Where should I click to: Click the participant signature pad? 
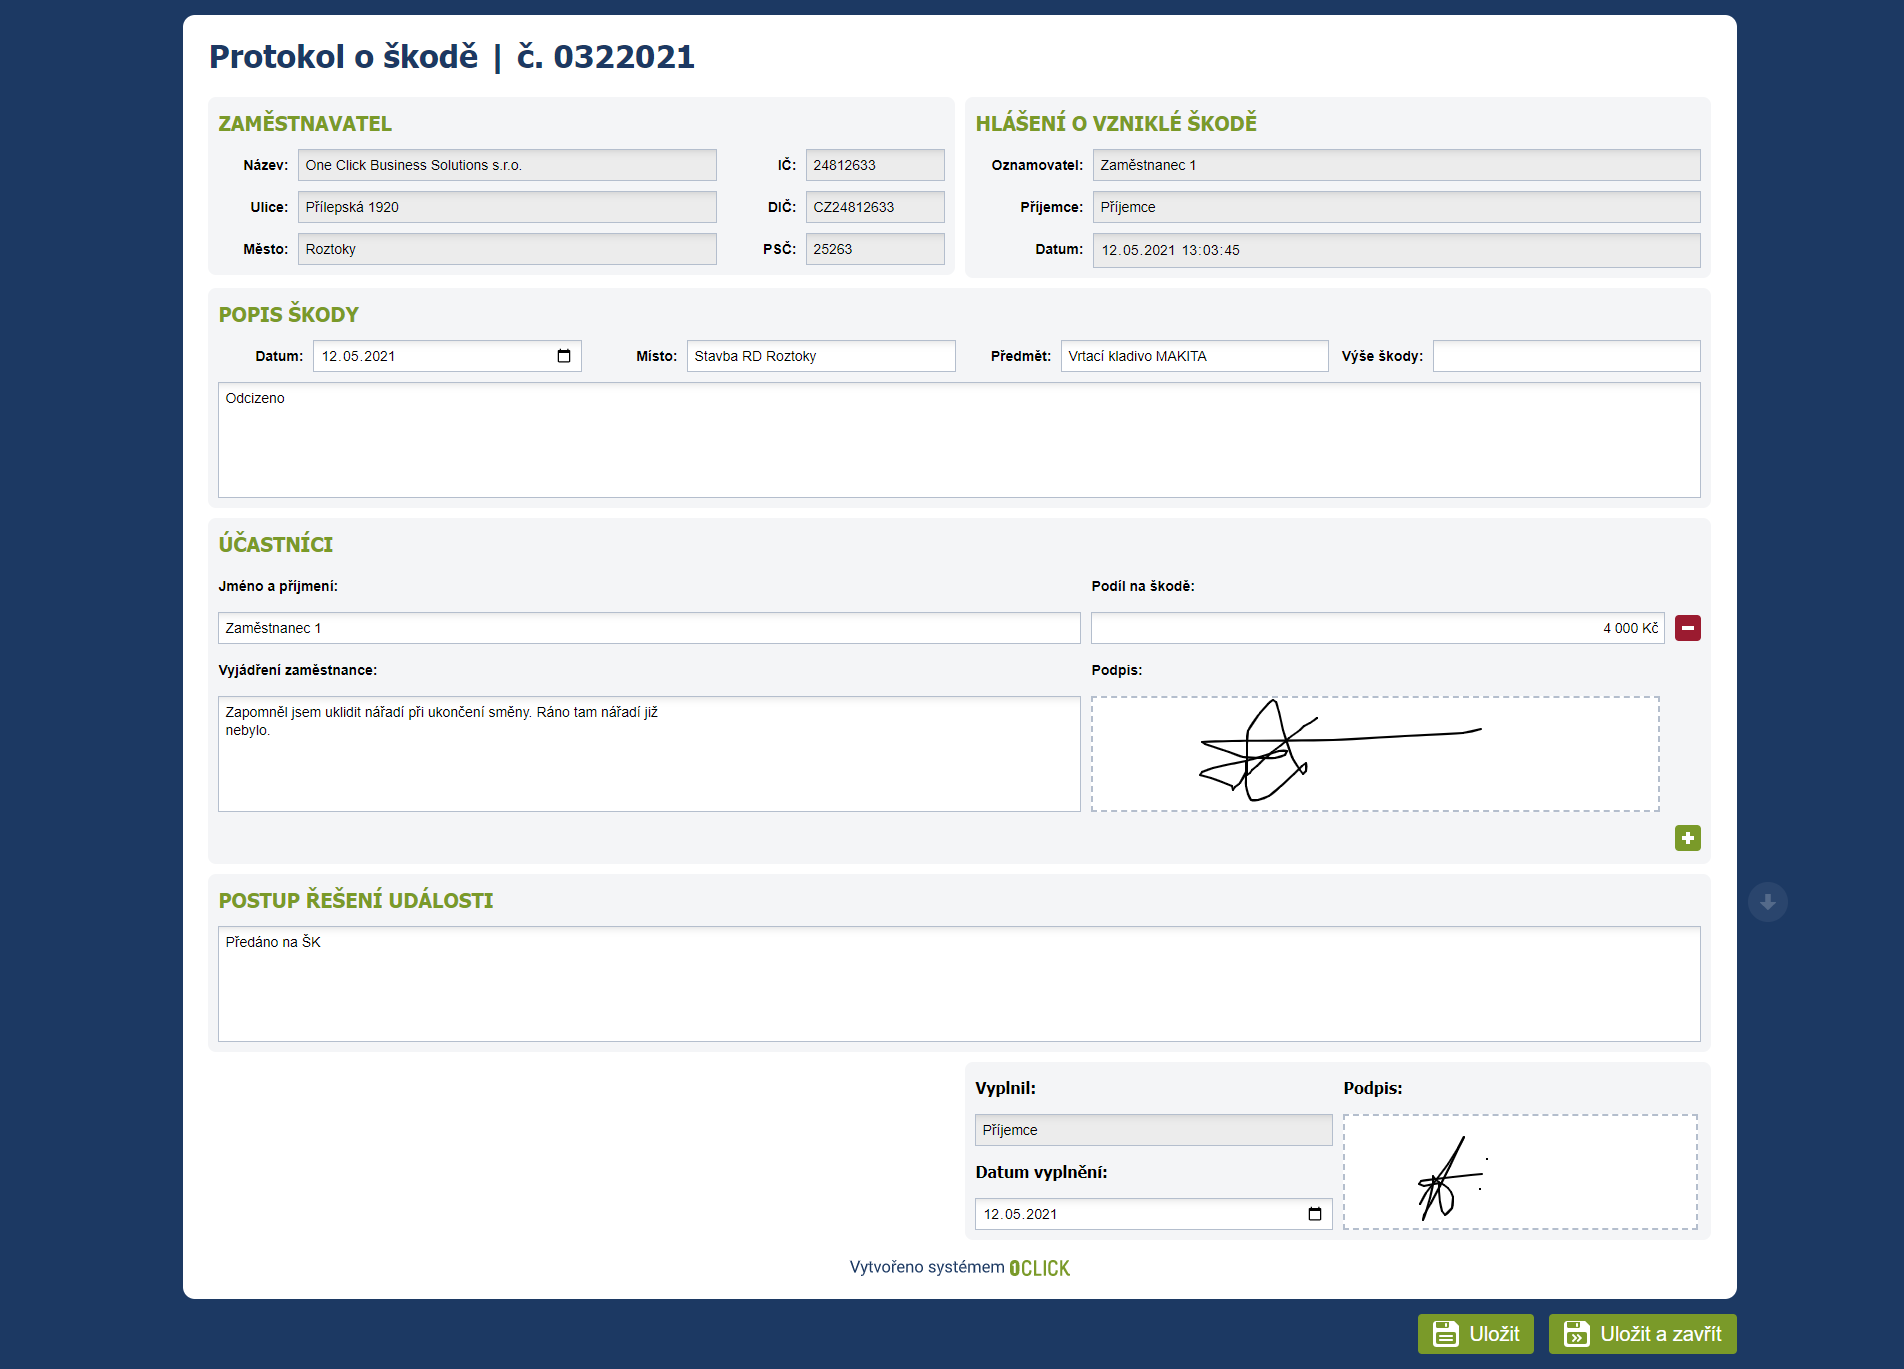point(1375,754)
